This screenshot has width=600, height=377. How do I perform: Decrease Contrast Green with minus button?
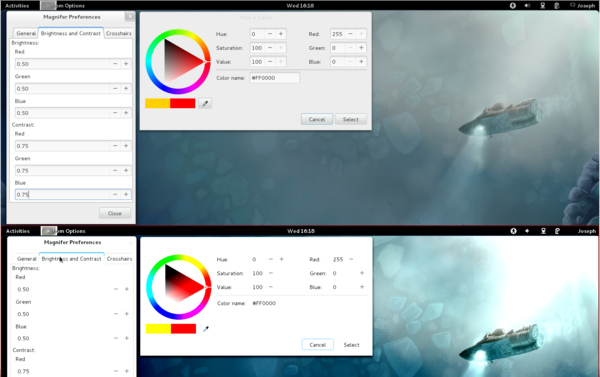point(115,170)
